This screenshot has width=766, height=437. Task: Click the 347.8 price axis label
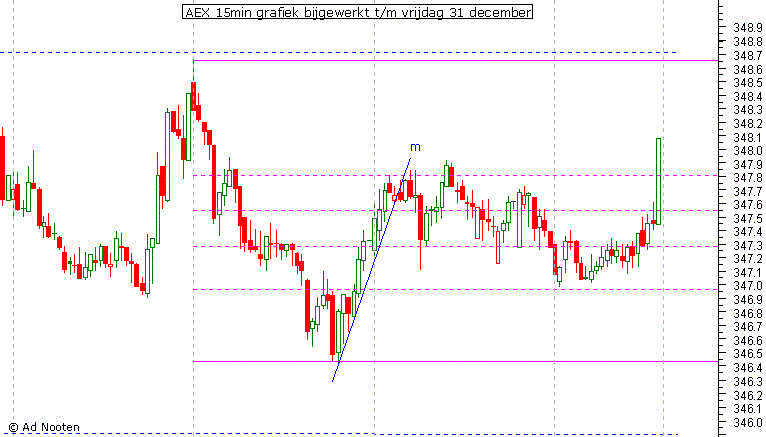[747, 178]
